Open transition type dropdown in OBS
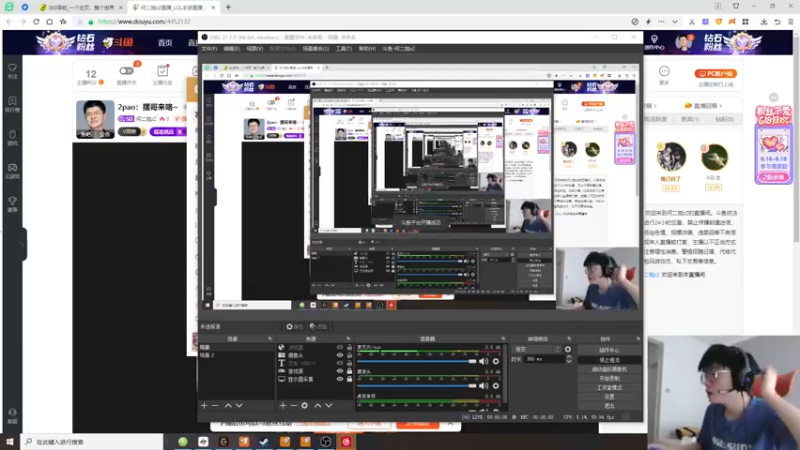800x450 pixels. [537, 349]
